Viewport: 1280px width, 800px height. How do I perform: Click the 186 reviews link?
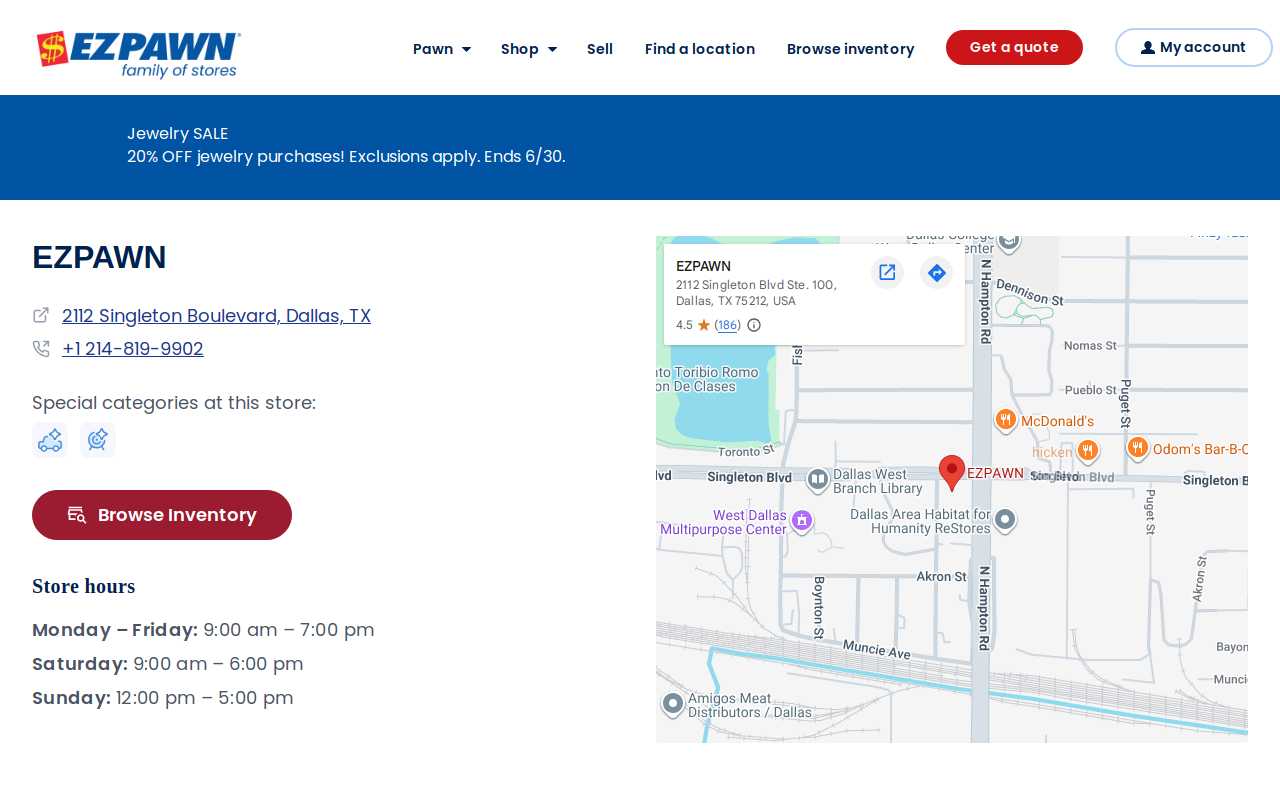click(x=728, y=325)
